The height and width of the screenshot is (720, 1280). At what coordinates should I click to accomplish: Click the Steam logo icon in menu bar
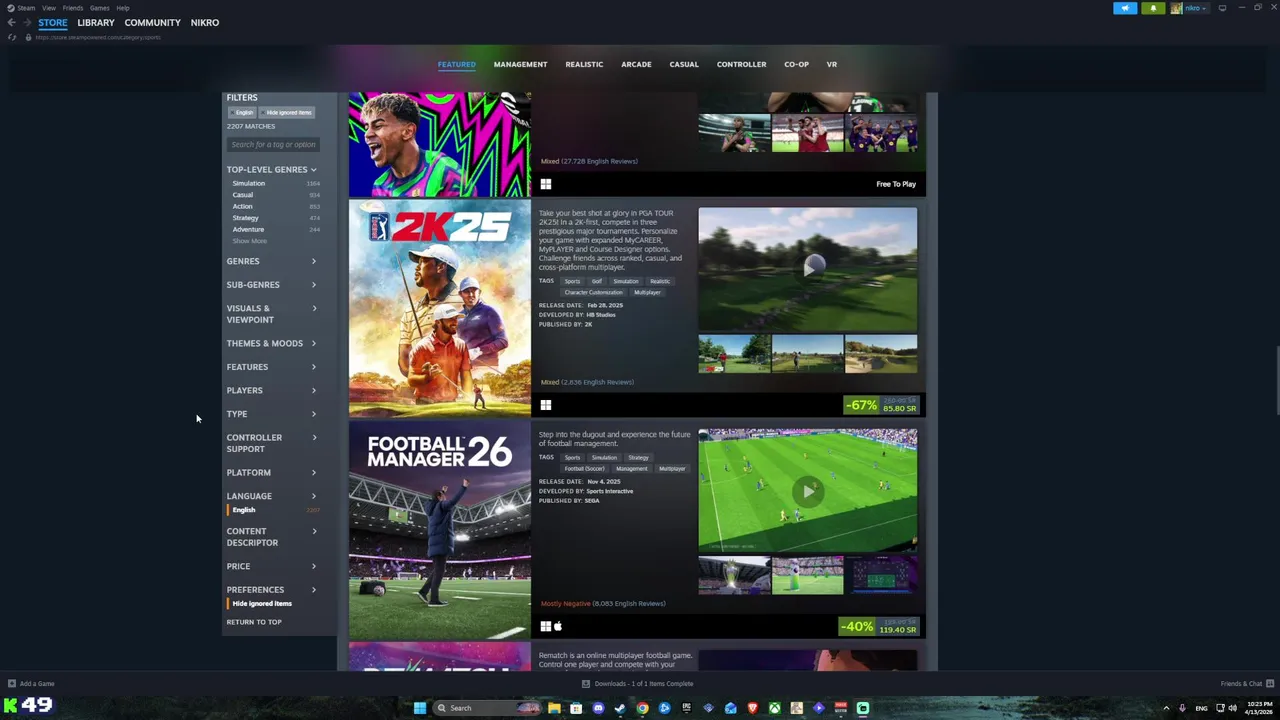click(11, 7)
